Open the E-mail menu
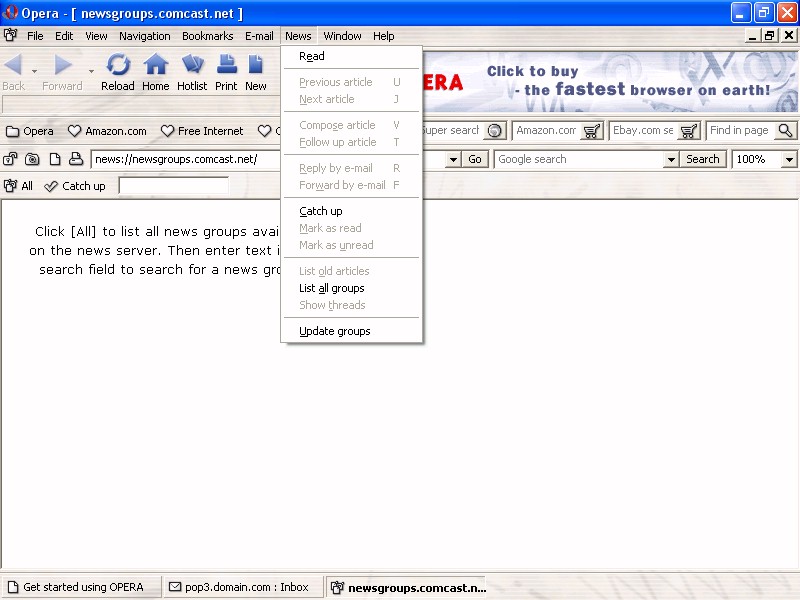The image size is (800, 600). point(259,36)
